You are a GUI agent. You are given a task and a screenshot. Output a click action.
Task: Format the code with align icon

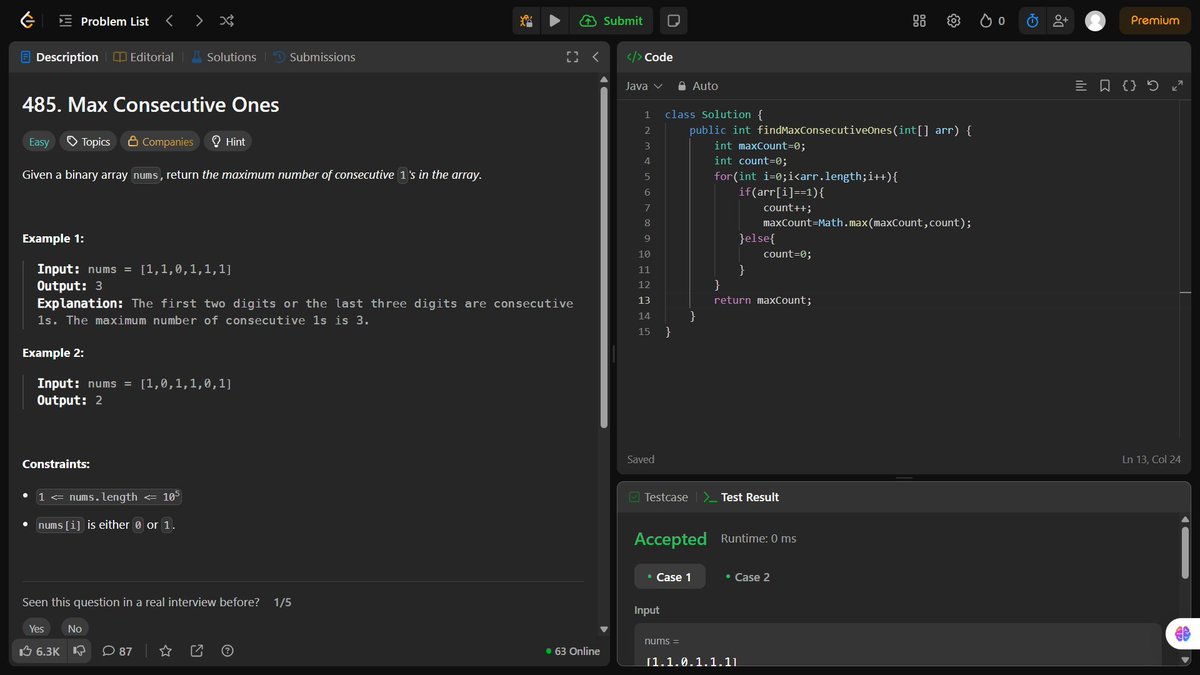1081,86
